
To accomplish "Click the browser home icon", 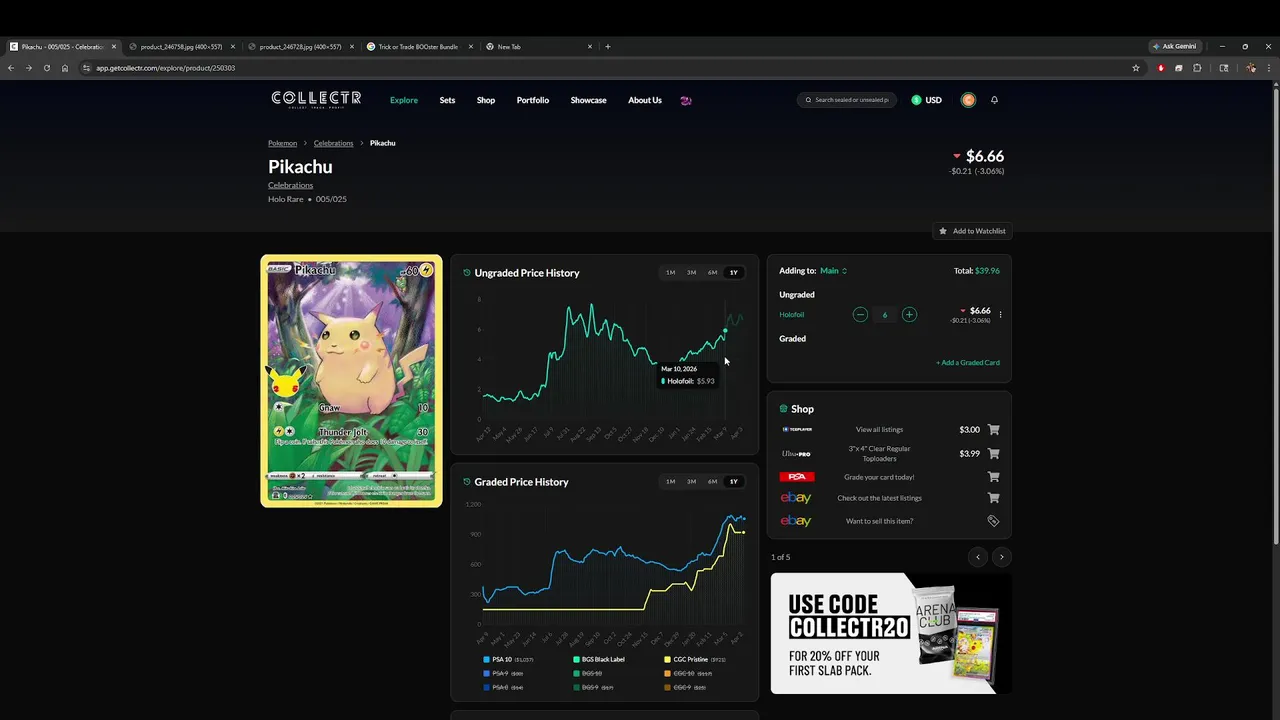I will tap(65, 68).
